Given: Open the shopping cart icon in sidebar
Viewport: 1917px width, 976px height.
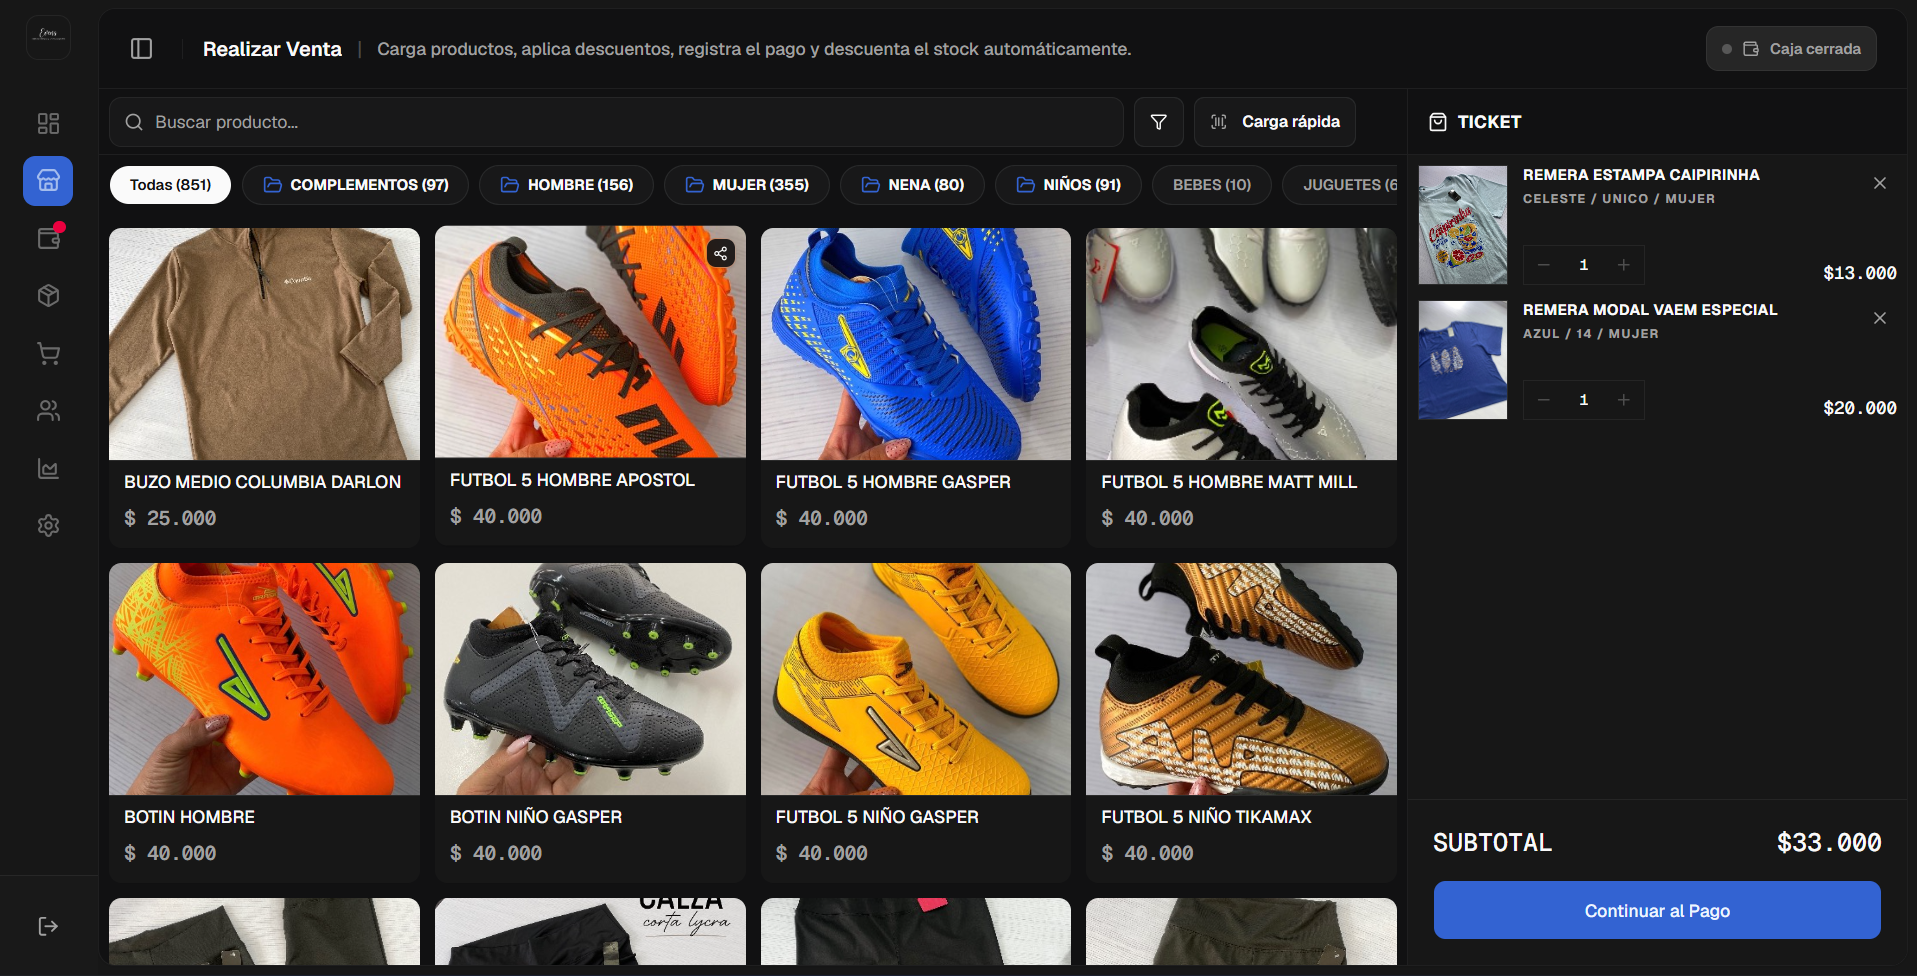Looking at the screenshot, I should (x=48, y=354).
